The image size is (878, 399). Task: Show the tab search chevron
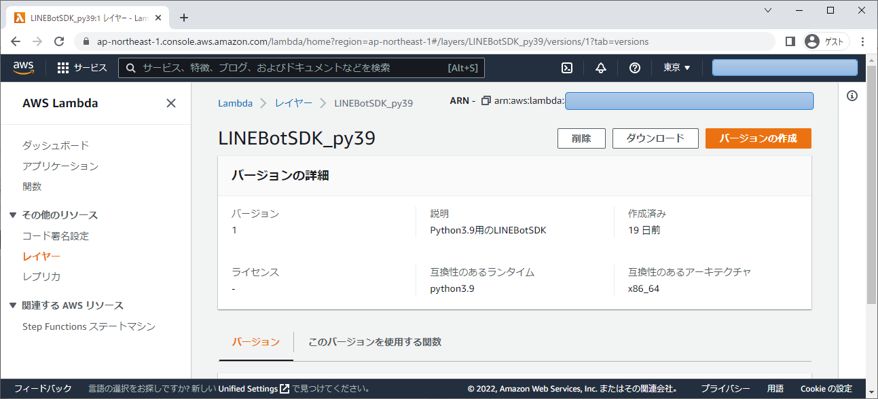768,10
